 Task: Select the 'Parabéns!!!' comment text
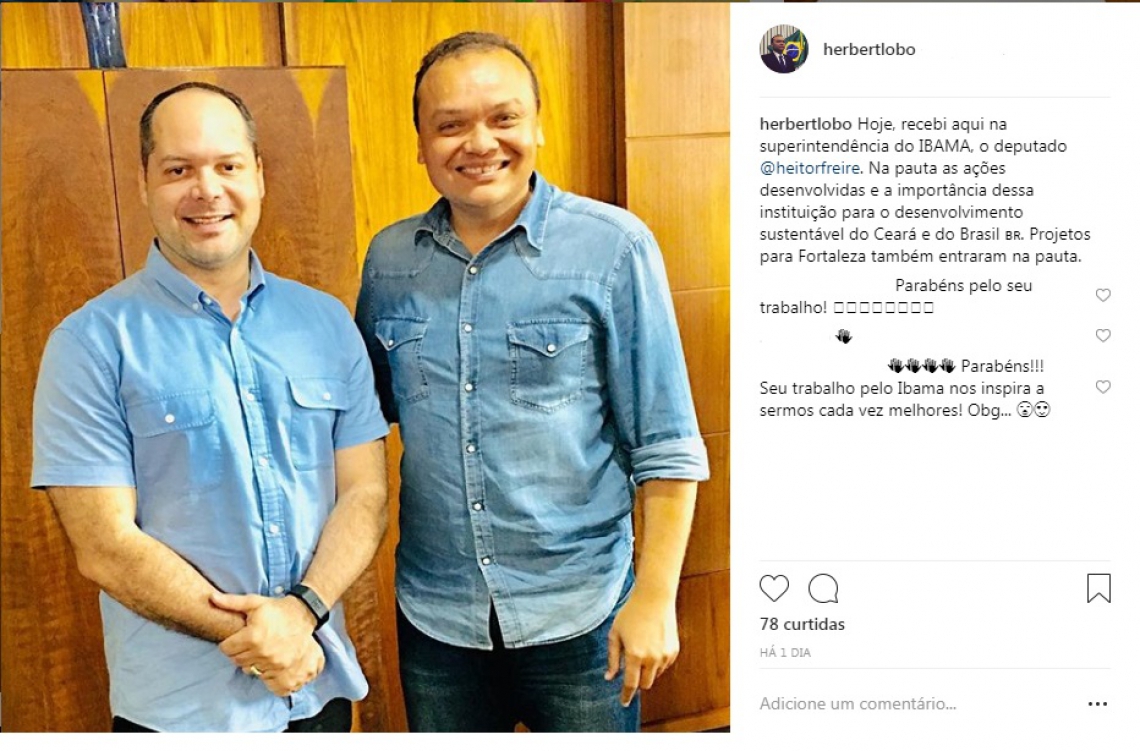[1002, 366]
